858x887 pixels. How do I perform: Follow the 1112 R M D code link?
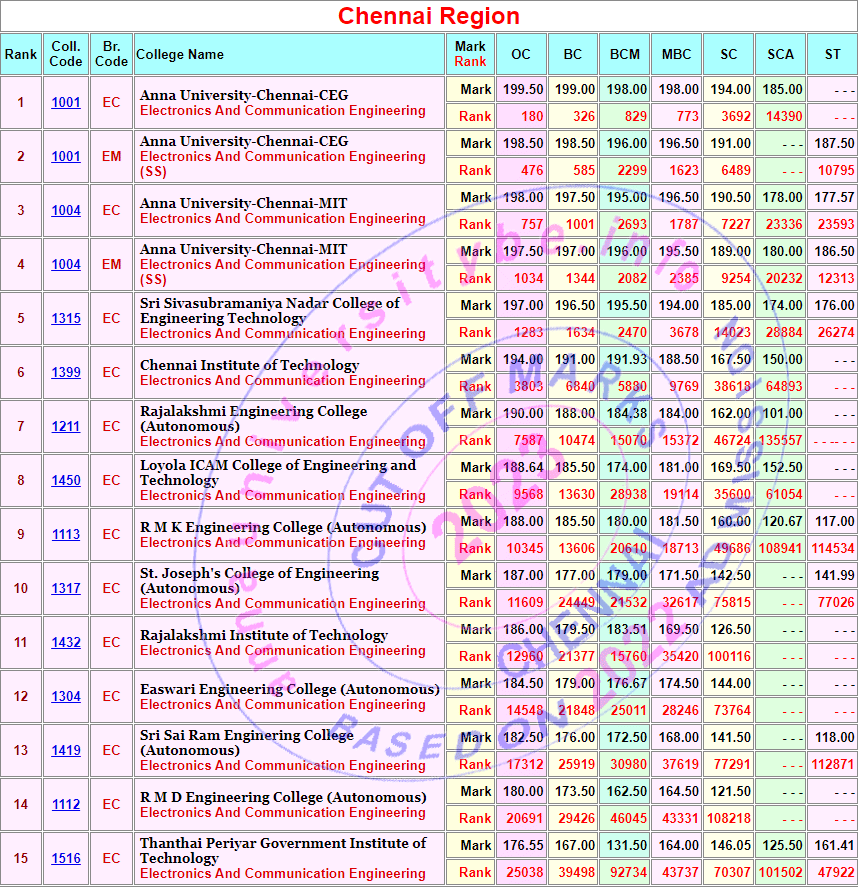pos(66,805)
